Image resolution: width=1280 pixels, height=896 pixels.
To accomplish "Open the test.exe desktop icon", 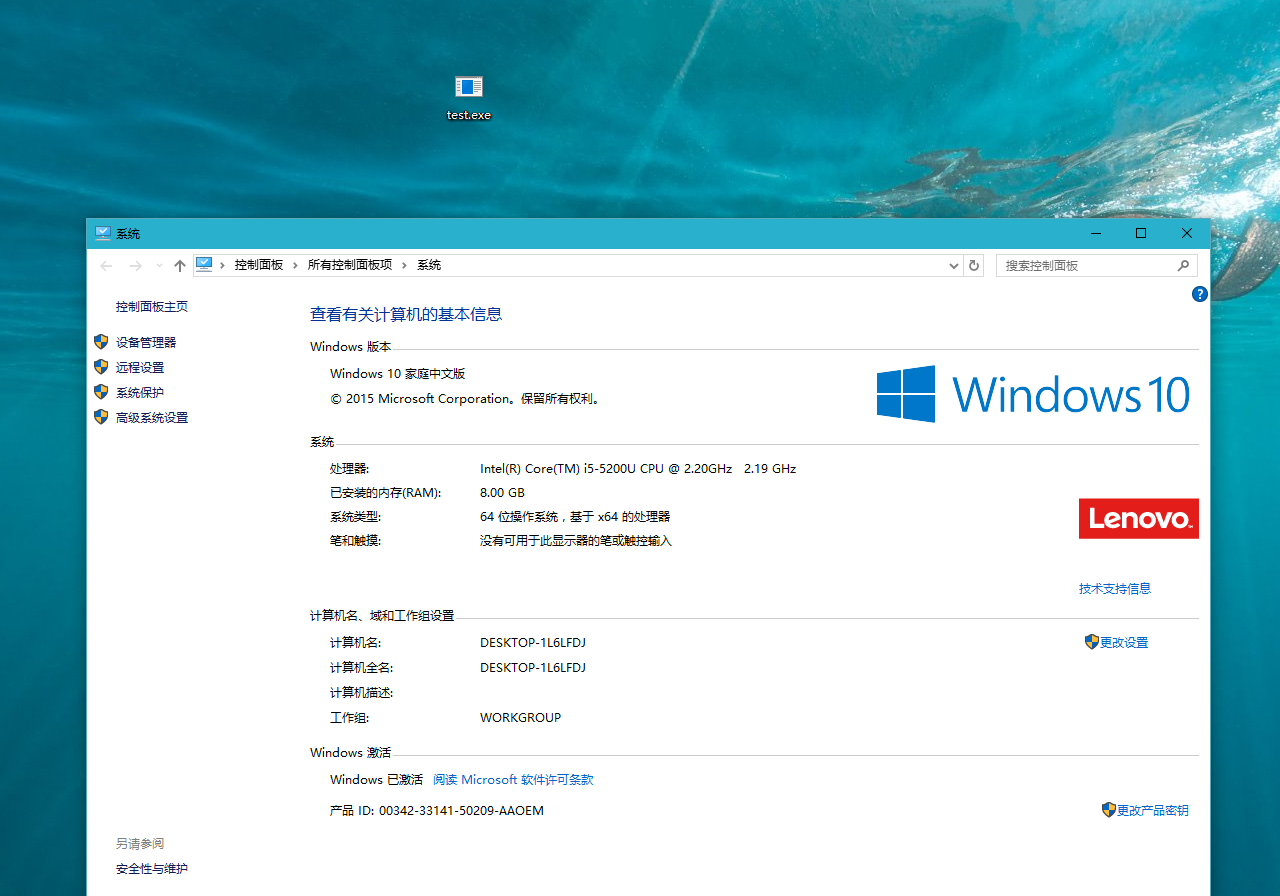I will tap(469, 98).
